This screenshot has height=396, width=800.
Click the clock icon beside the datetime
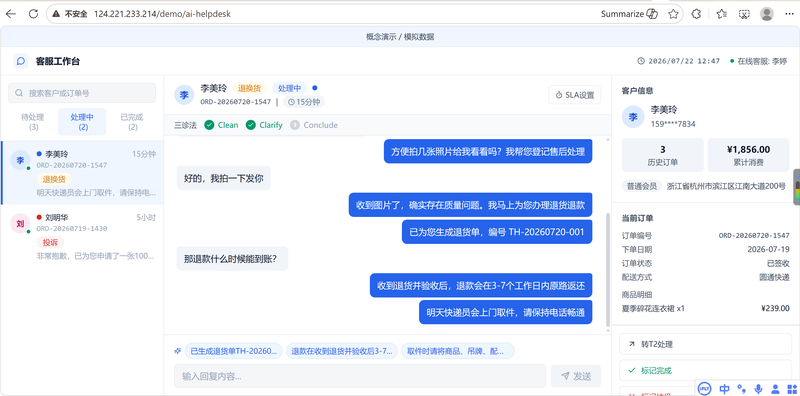click(x=641, y=61)
